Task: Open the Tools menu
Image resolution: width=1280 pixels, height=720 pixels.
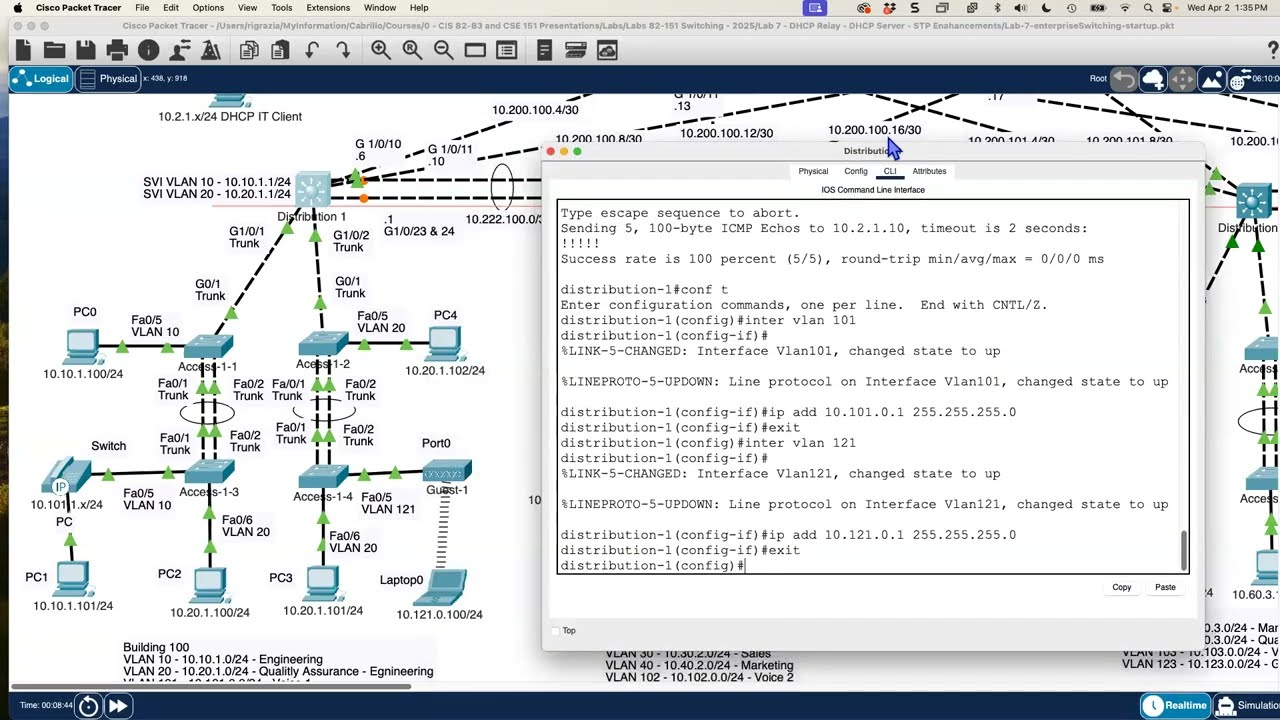Action: tap(281, 7)
